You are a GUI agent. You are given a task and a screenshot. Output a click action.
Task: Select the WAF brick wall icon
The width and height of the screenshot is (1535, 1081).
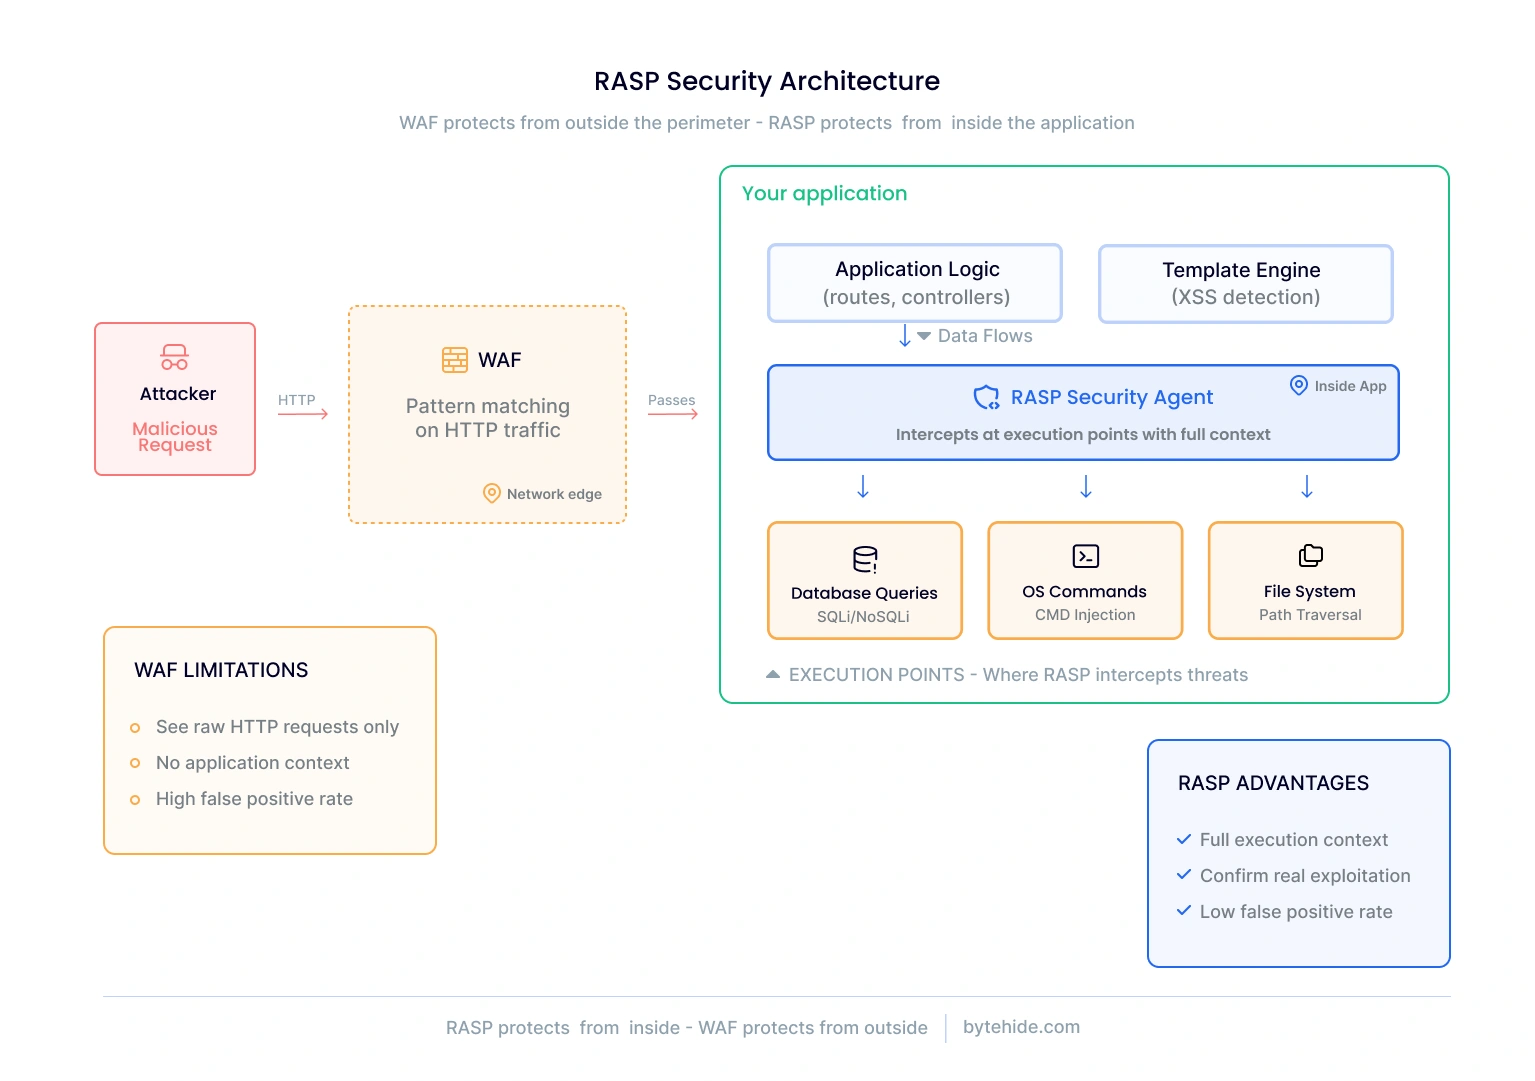coord(453,358)
